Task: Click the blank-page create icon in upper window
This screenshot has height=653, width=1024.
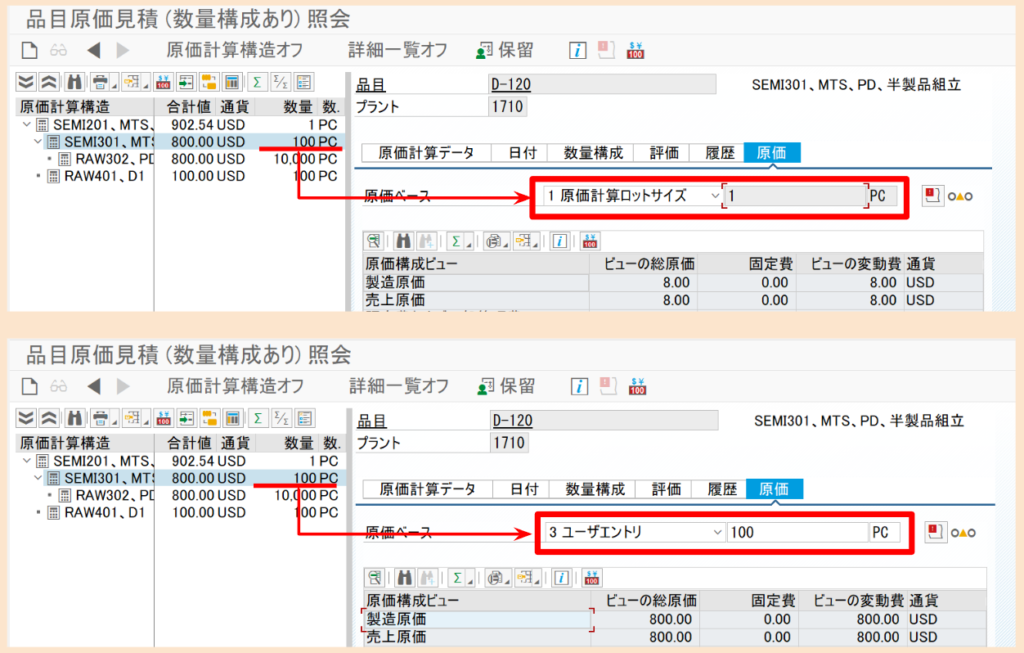Action: tap(29, 50)
